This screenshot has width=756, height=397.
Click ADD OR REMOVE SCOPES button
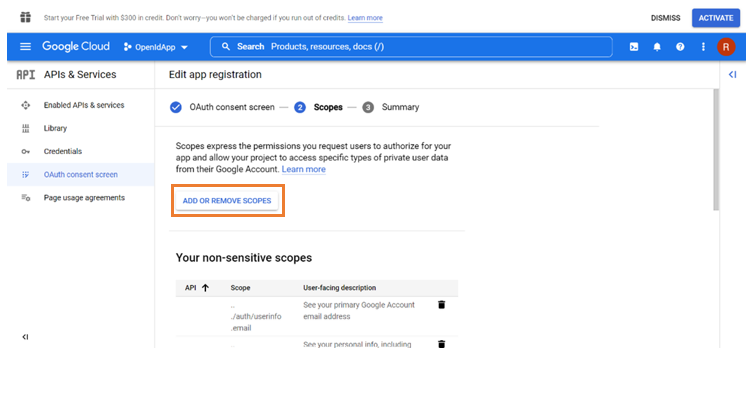tap(227, 201)
